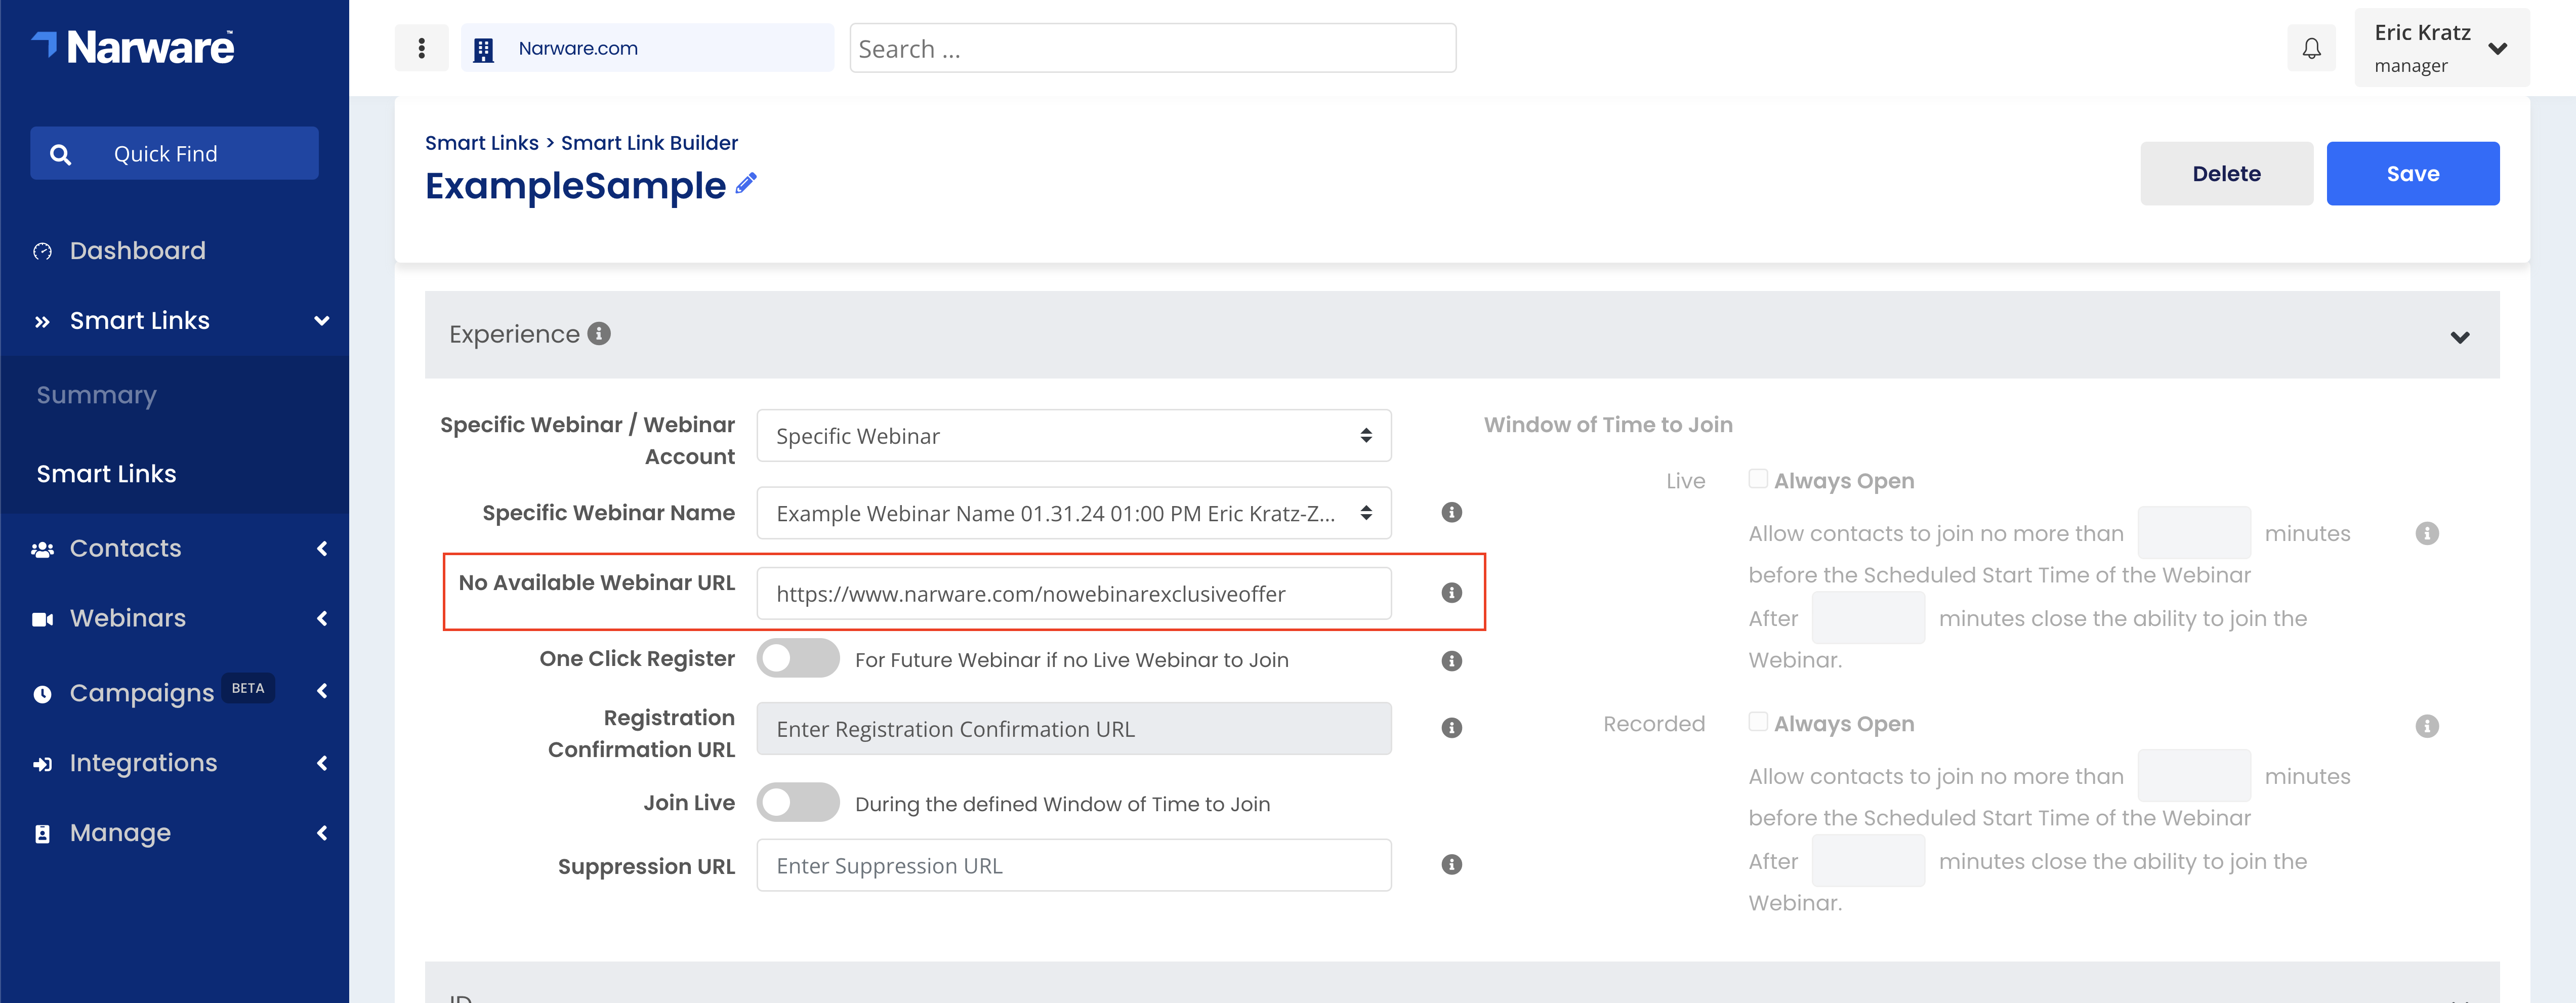2576x1003 pixels.
Task: Click Recorded After minutes close input box
Action: [1868, 861]
